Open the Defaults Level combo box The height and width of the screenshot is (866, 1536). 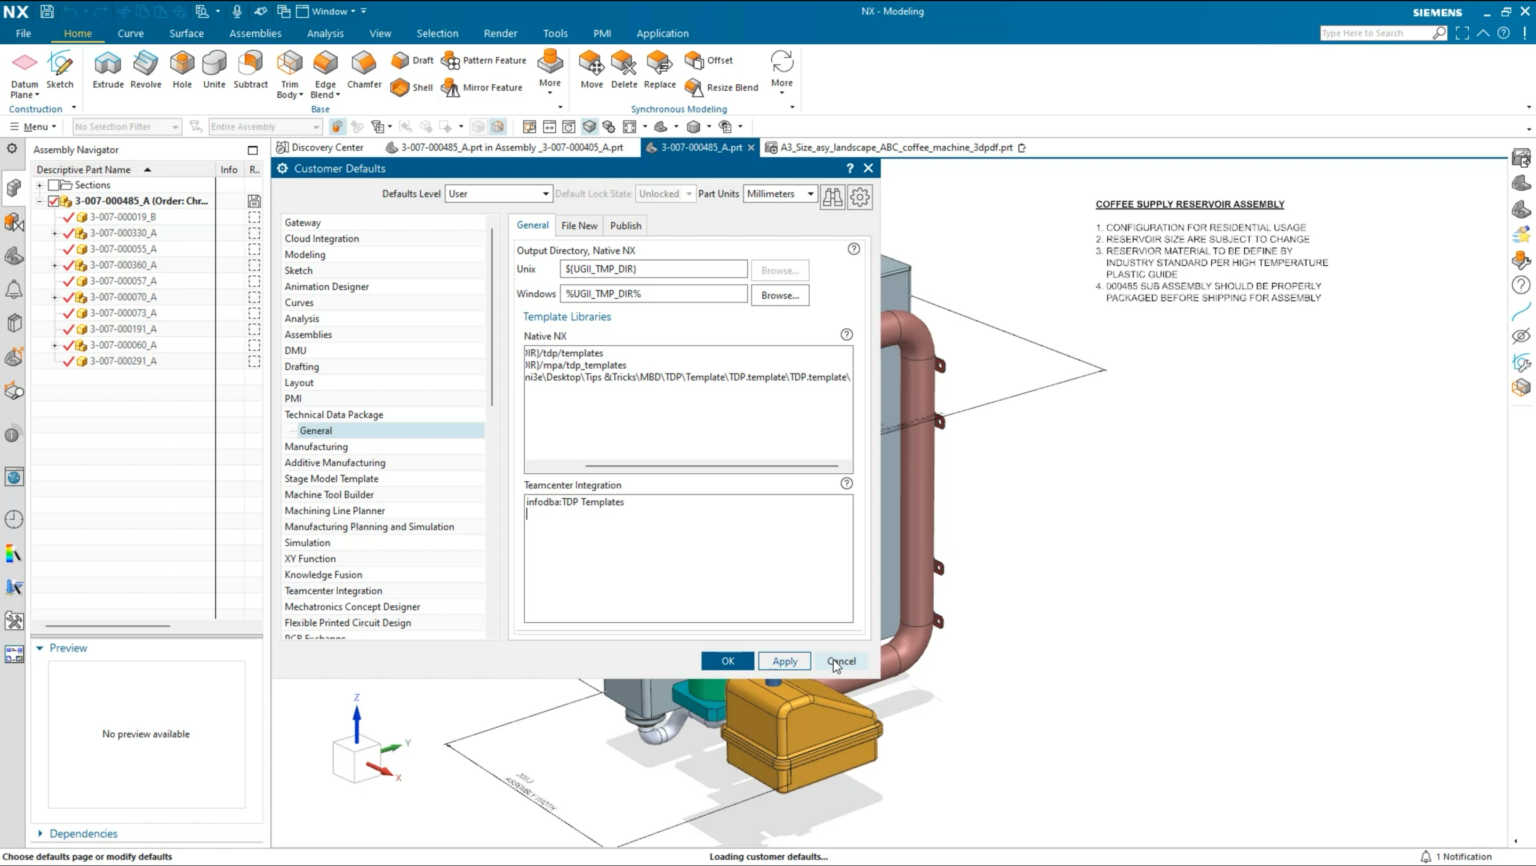497,193
